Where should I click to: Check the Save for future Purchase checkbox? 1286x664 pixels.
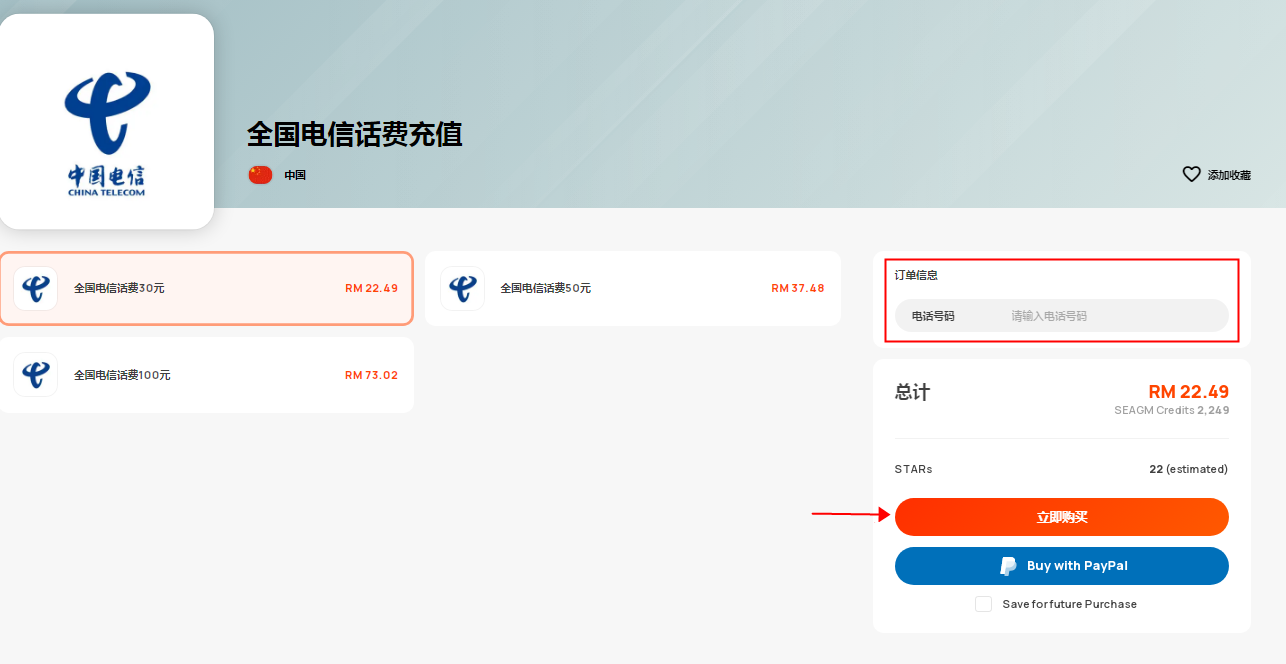click(984, 604)
